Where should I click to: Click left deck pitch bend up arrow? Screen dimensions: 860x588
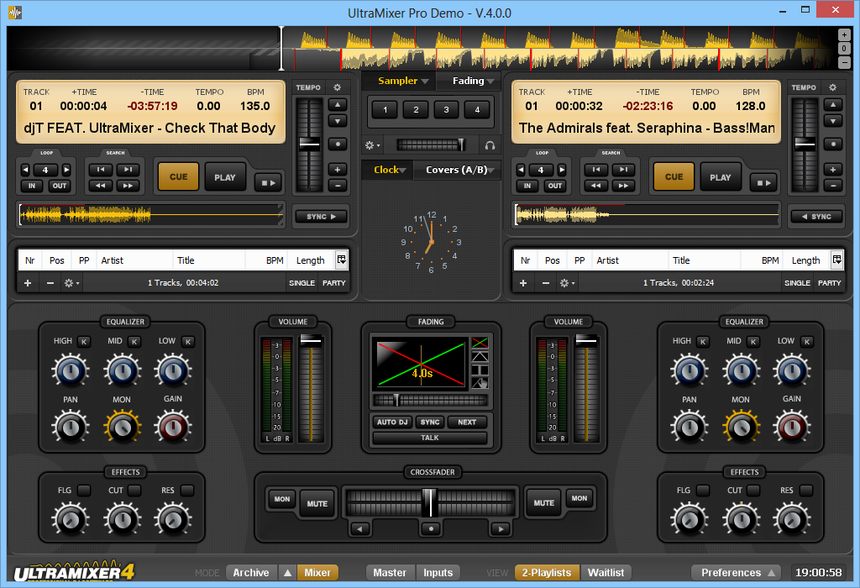[x=337, y=104]
